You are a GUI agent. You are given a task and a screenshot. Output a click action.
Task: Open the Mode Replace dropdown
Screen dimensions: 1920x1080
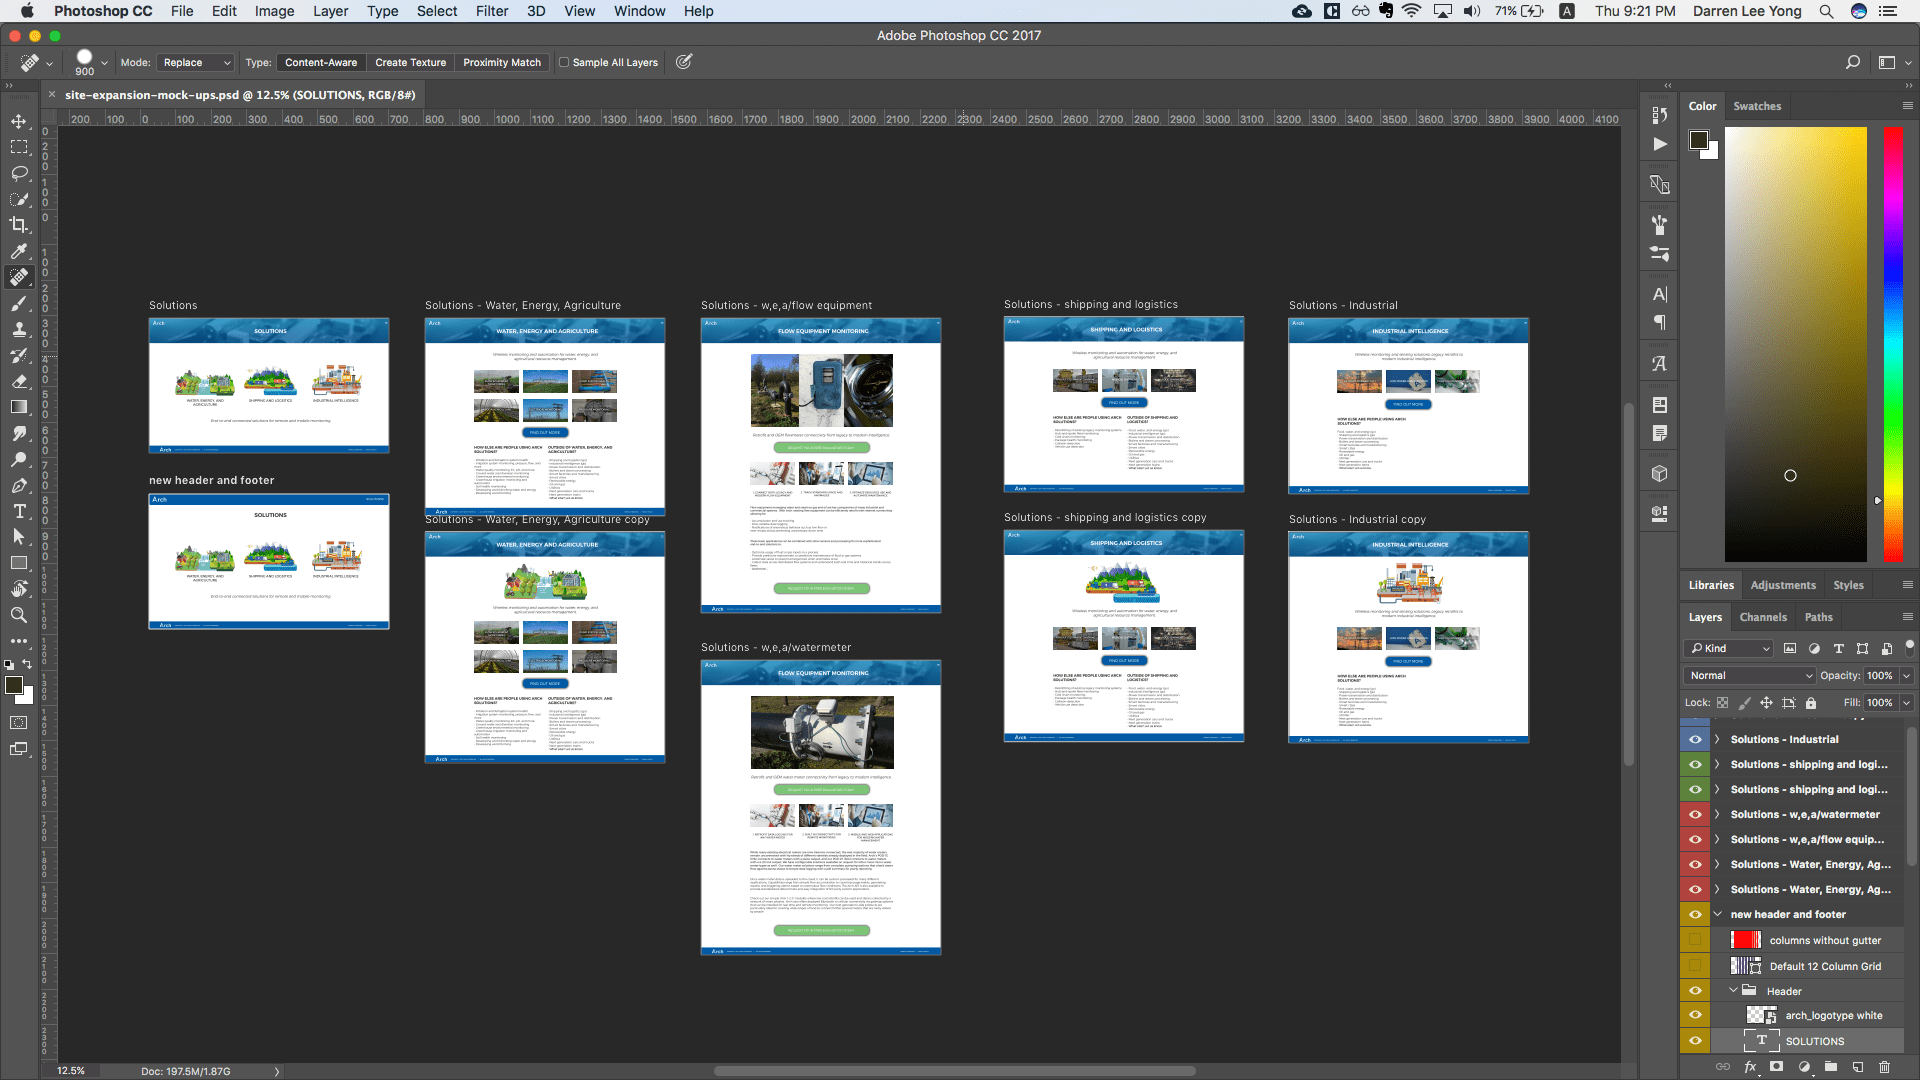pos(197,62)
